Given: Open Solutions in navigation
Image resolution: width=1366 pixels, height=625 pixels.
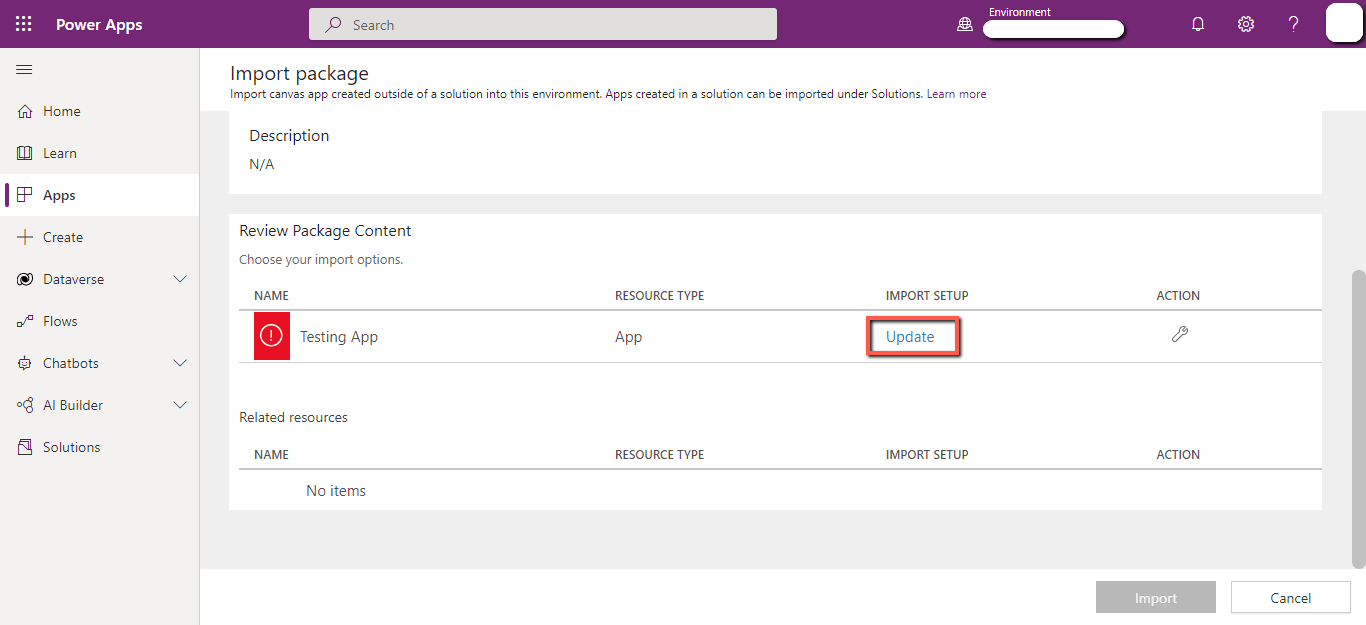Looking at the screenshot, I should pos(71,447).
